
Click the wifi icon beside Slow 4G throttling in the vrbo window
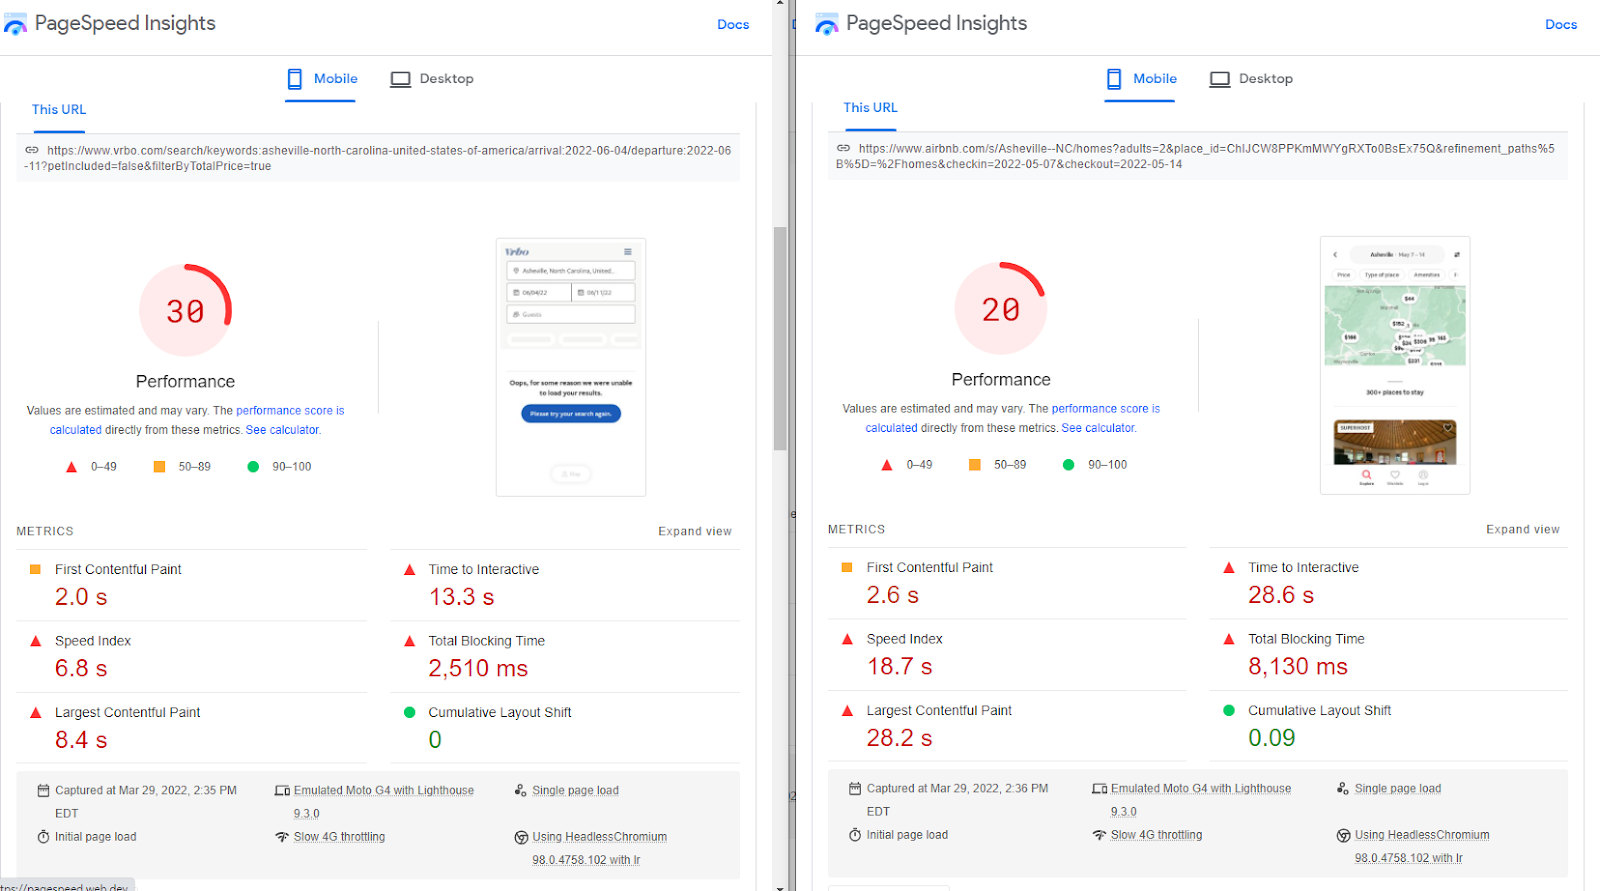(282, 837)
